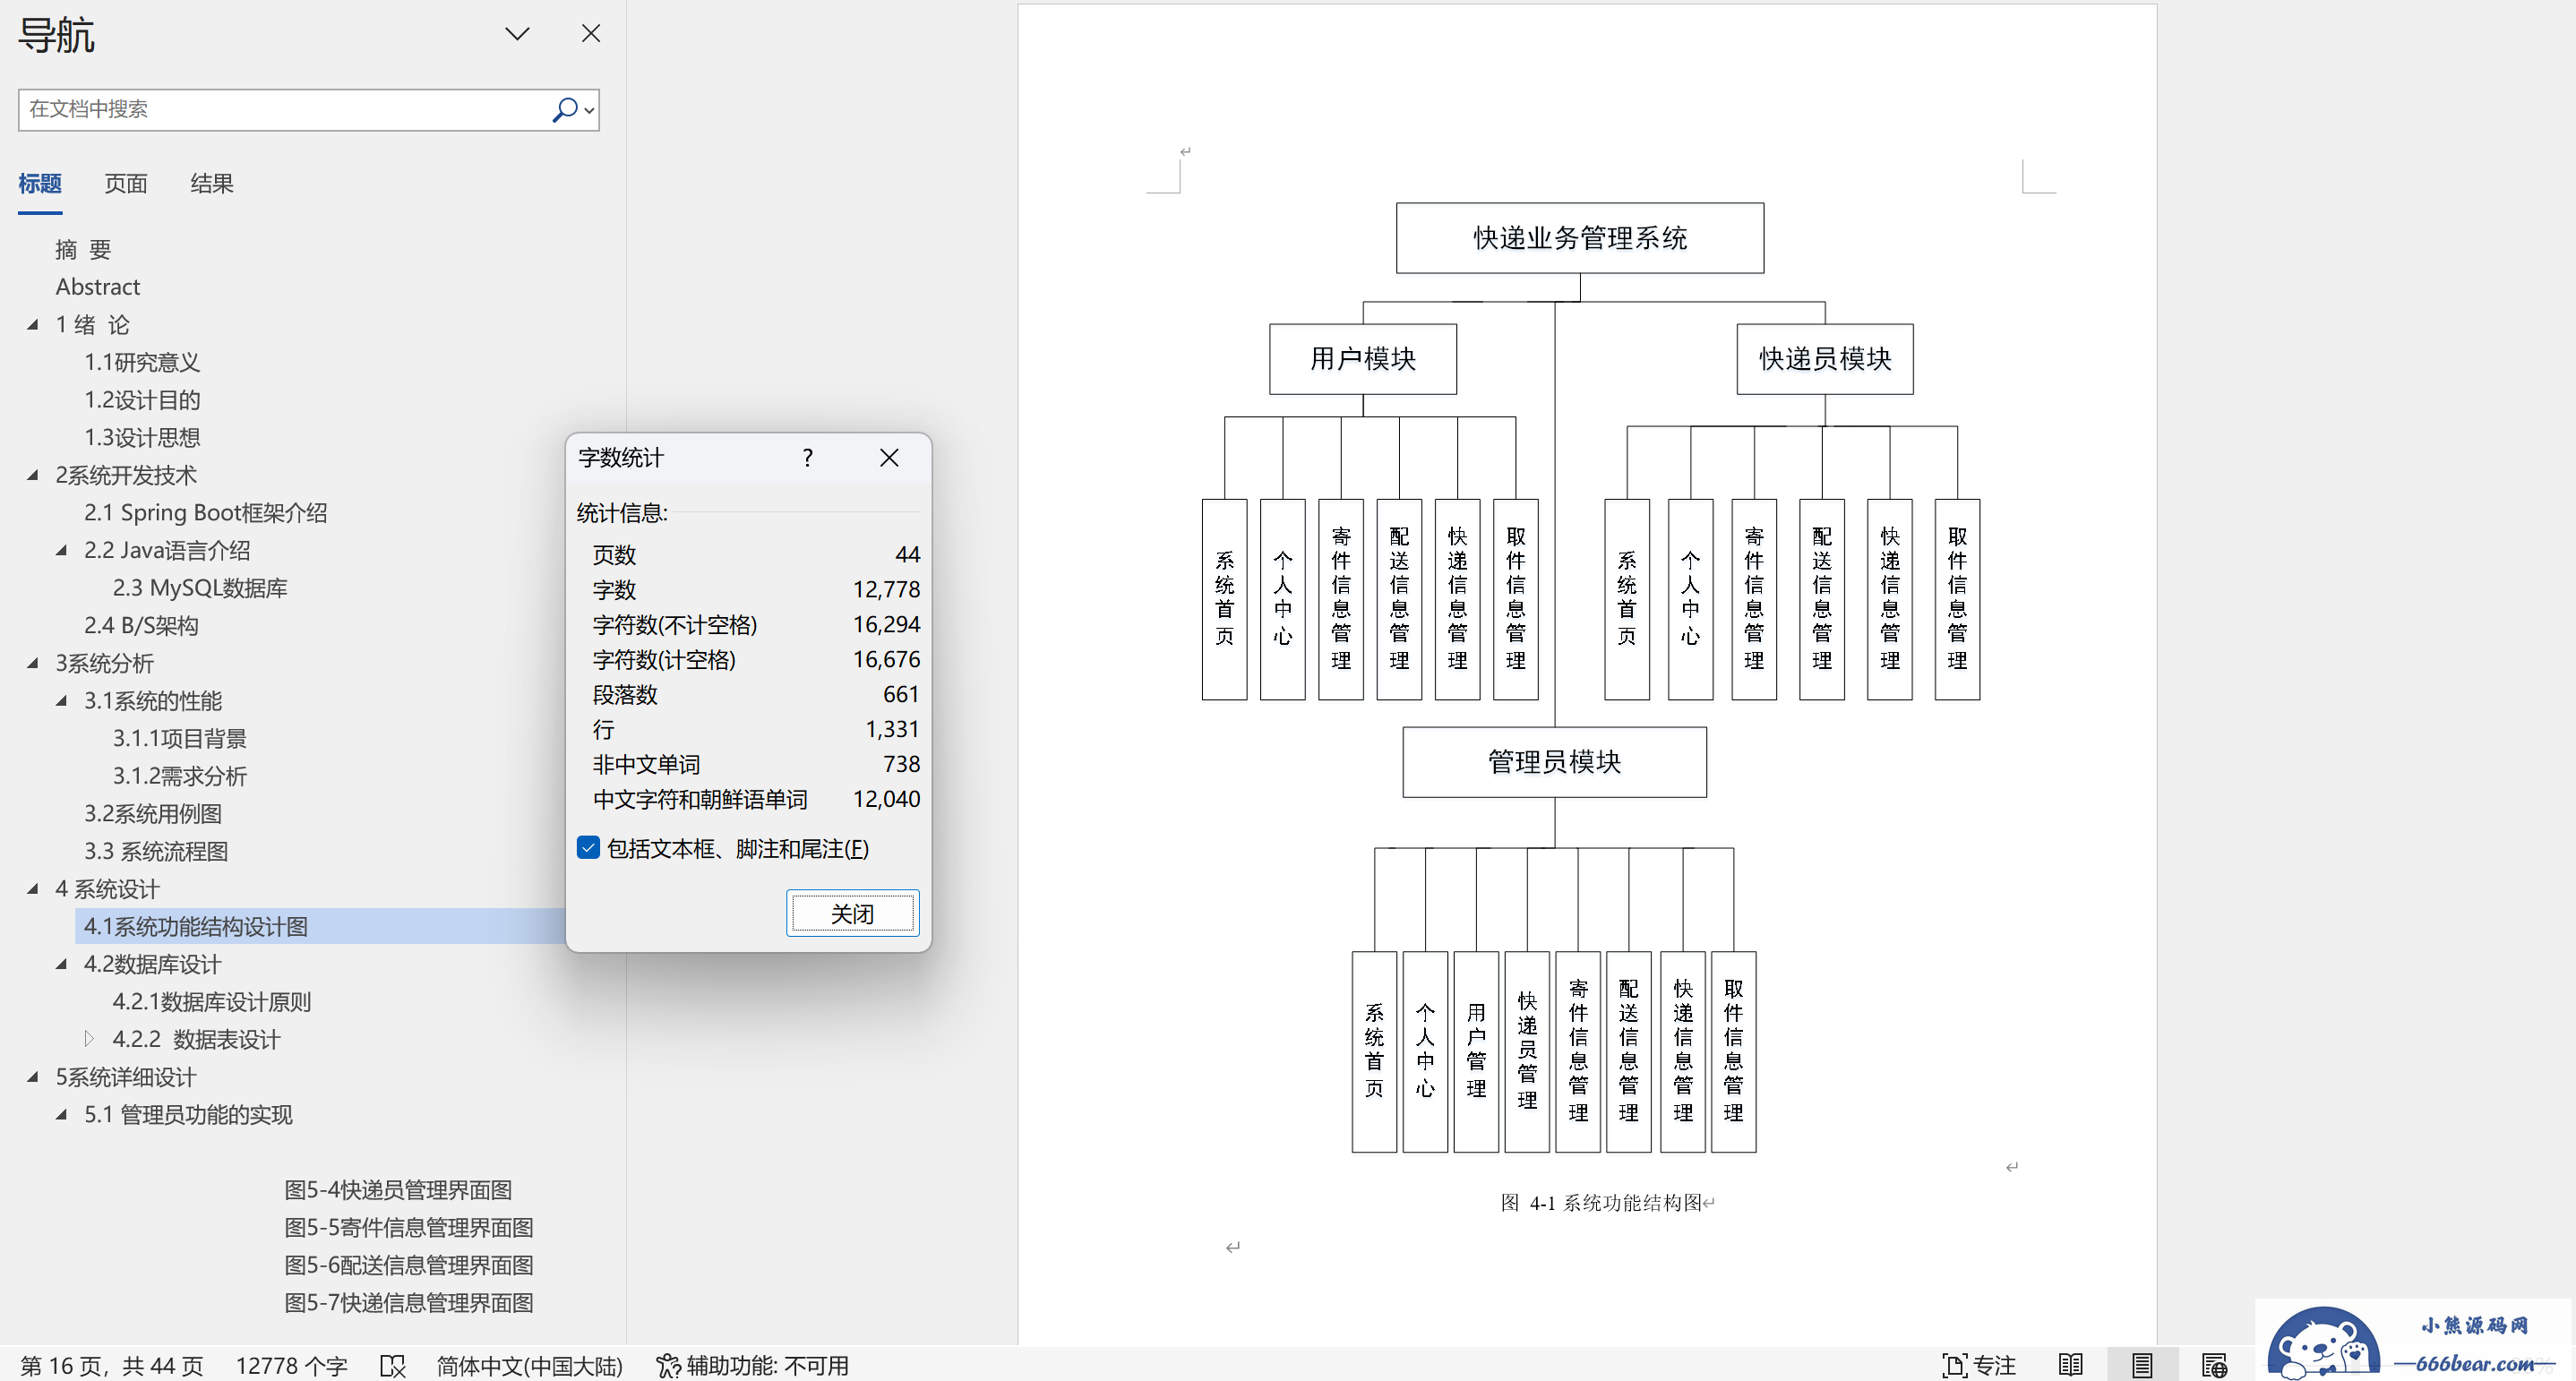Jump to 3.1.1项目背景 heading
Image resolution: width=2576 pixels, height=1381 pixels.
pos(180,739)
